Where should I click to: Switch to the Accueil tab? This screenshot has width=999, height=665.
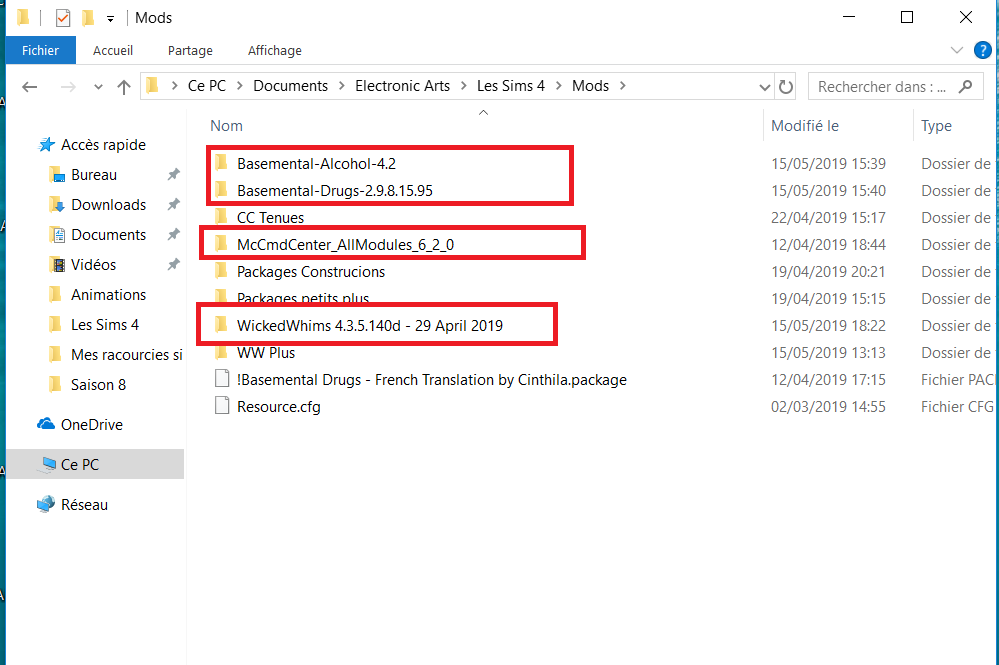[x=113, y=50]
